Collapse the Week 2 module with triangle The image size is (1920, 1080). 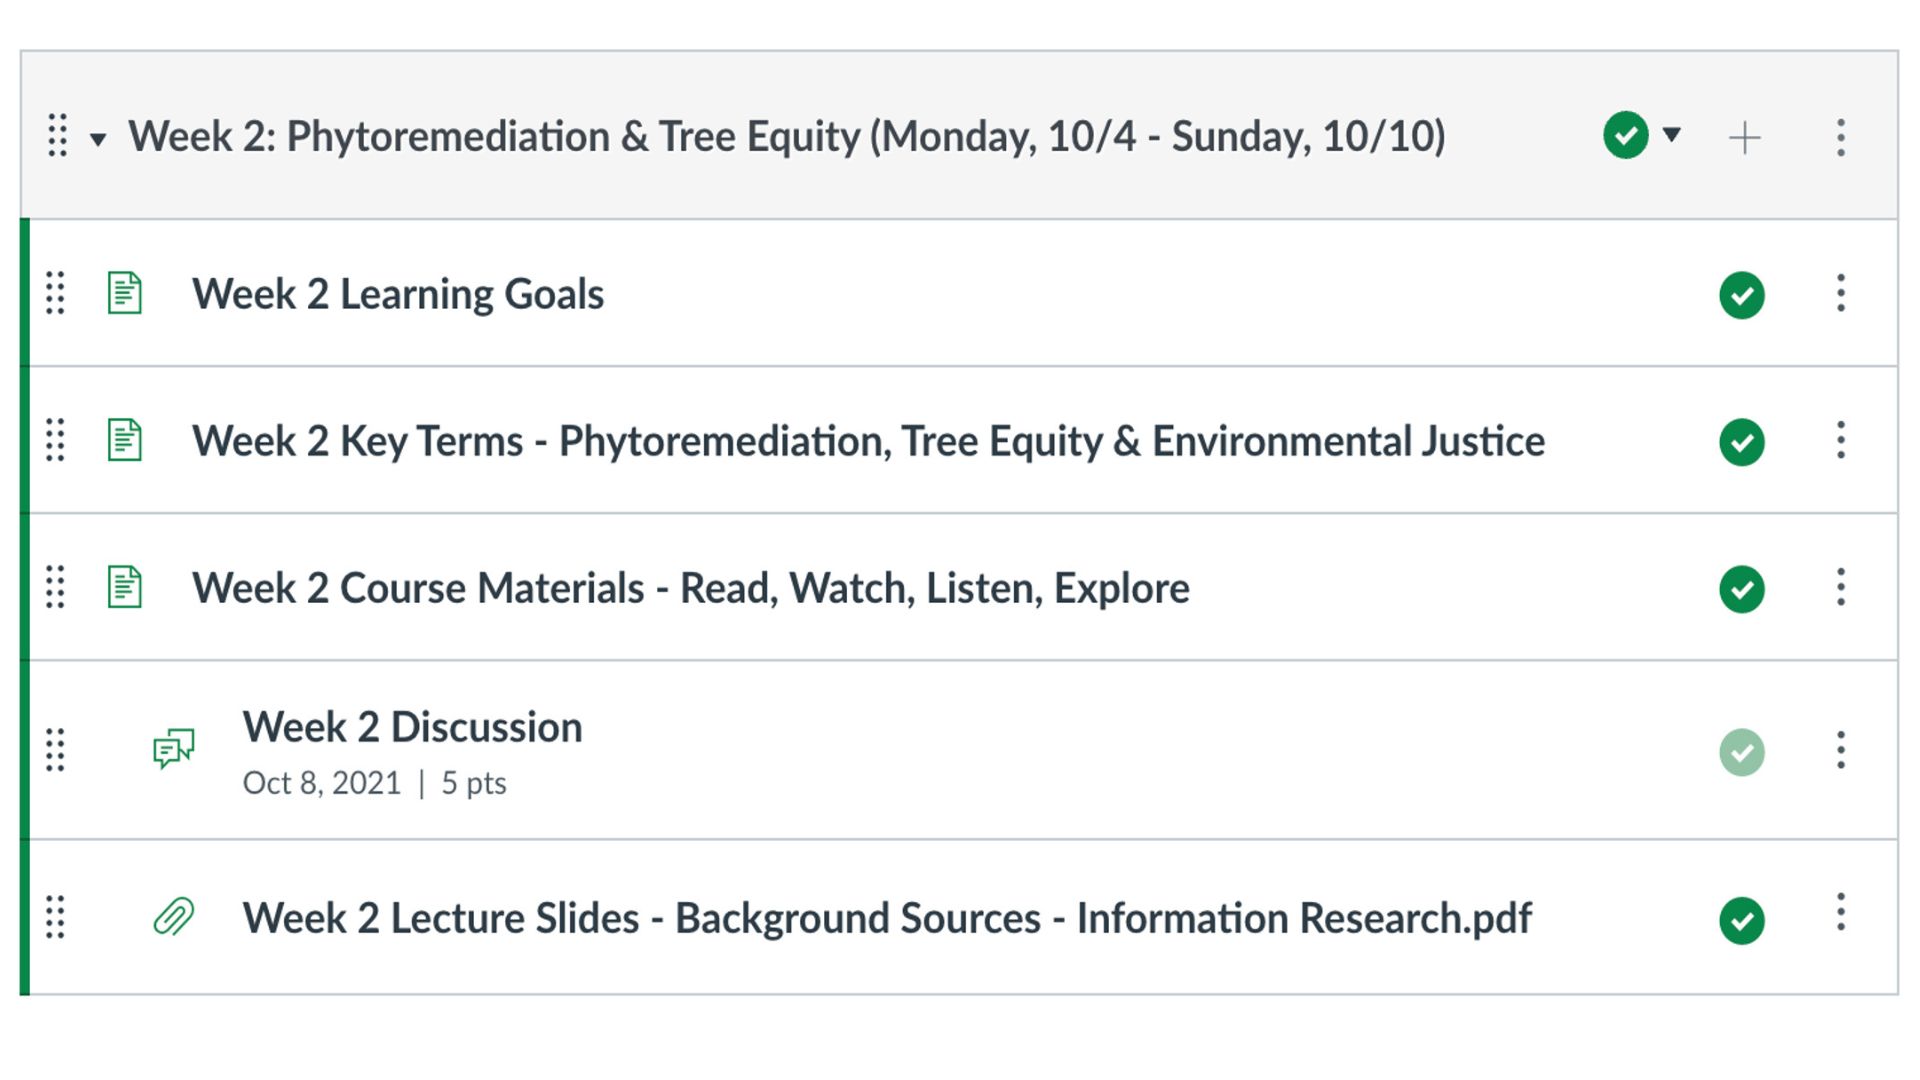[x=98, y=139]
